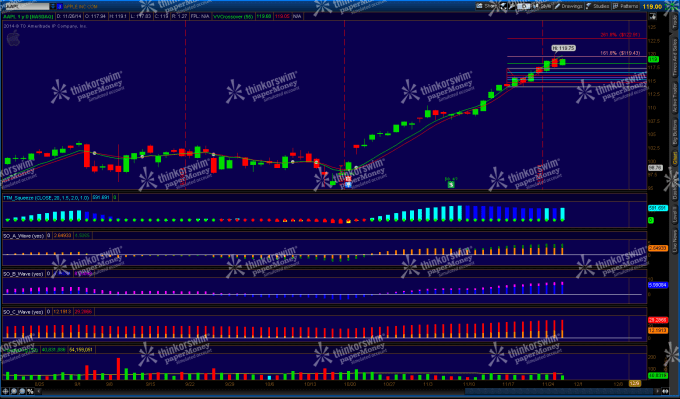Open the Style menu
Screen dimensions: 680x399
coord(542,6)
